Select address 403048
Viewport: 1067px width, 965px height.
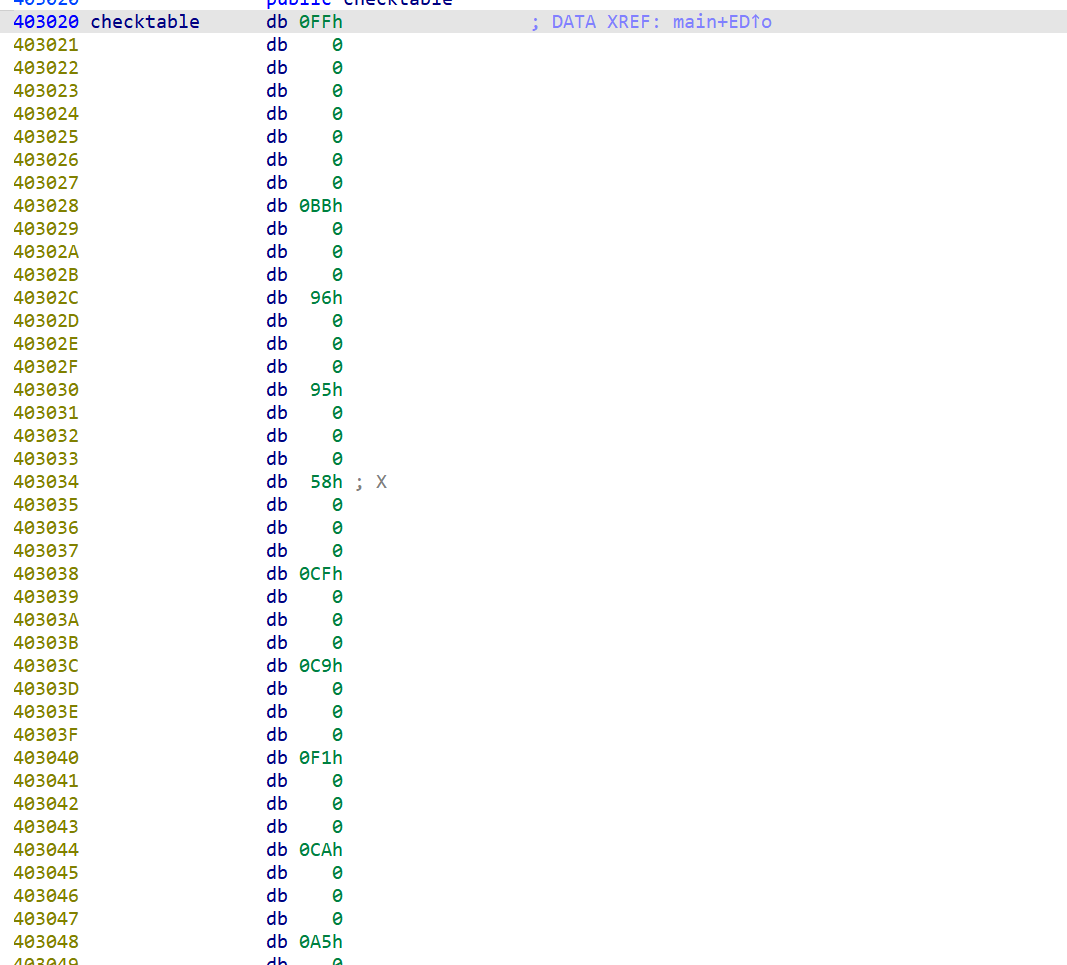point(46,942)
